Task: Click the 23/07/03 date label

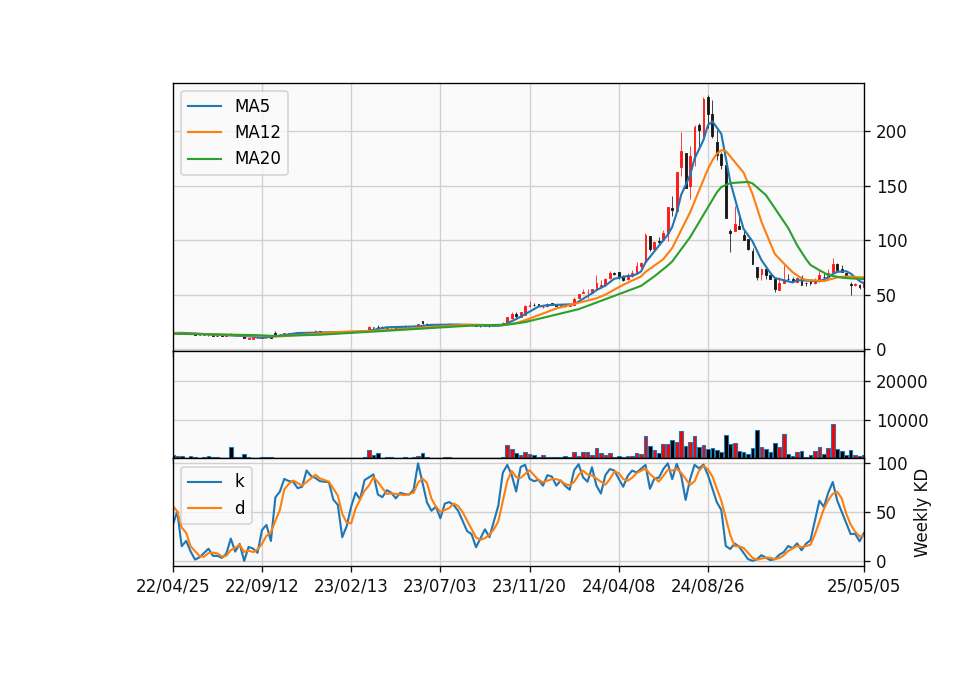Action: point(440,586)
